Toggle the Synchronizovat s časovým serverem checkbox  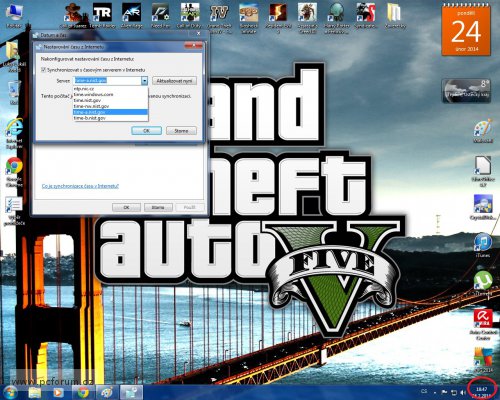pos(43,70)
